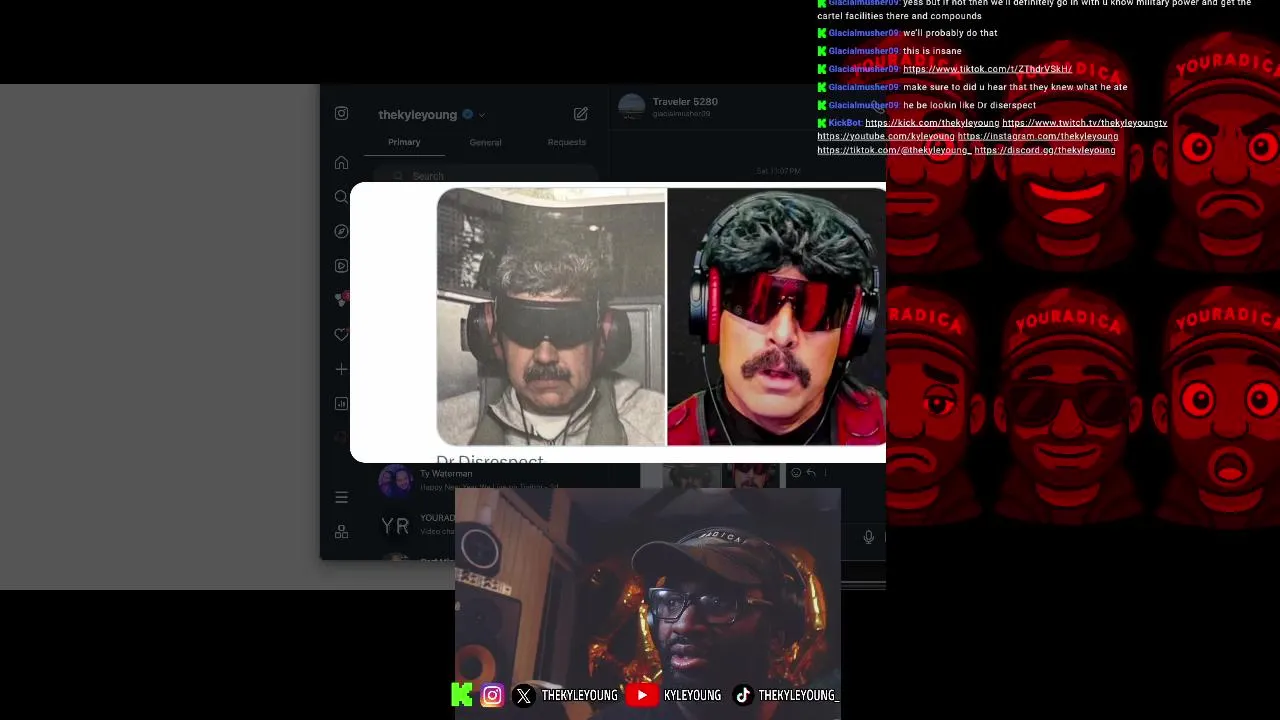1280x720 pixels.
Task: Click the streamer webcam overlay
Action: pyautogui.click(x=648, y=604)
